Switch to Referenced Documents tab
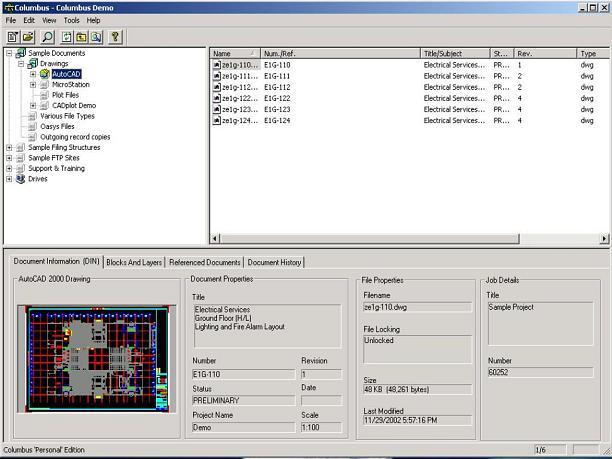Screen dimensions: 612x459 pos(205,262)
